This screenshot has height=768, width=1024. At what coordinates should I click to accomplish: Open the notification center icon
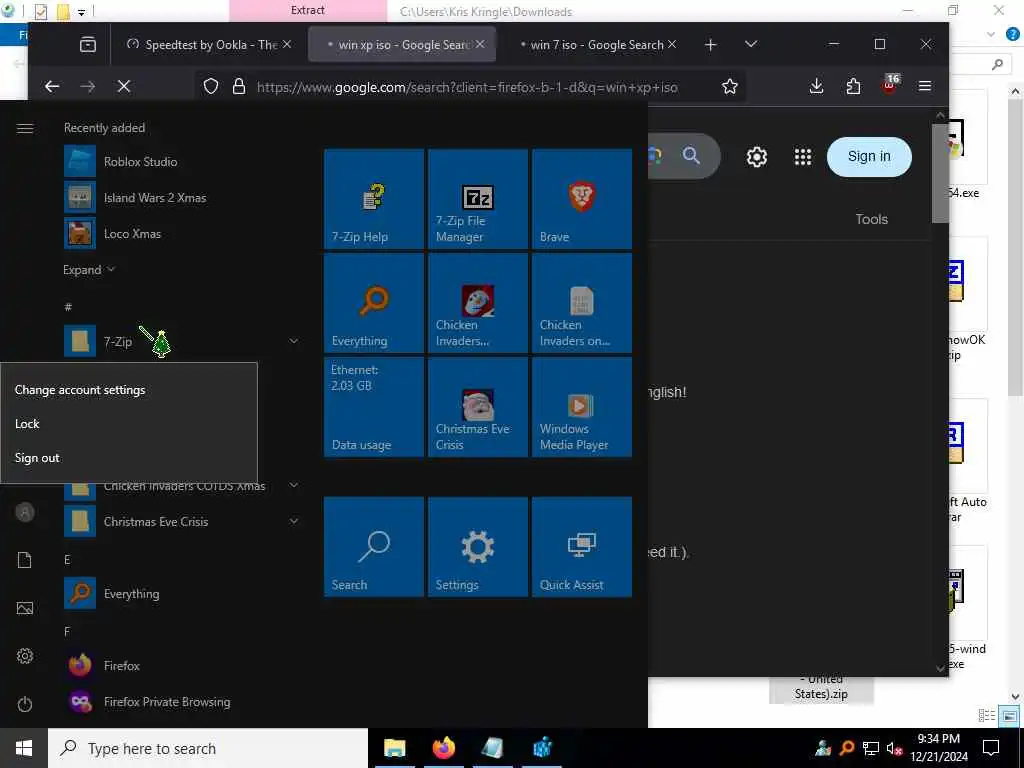(991, 748)
